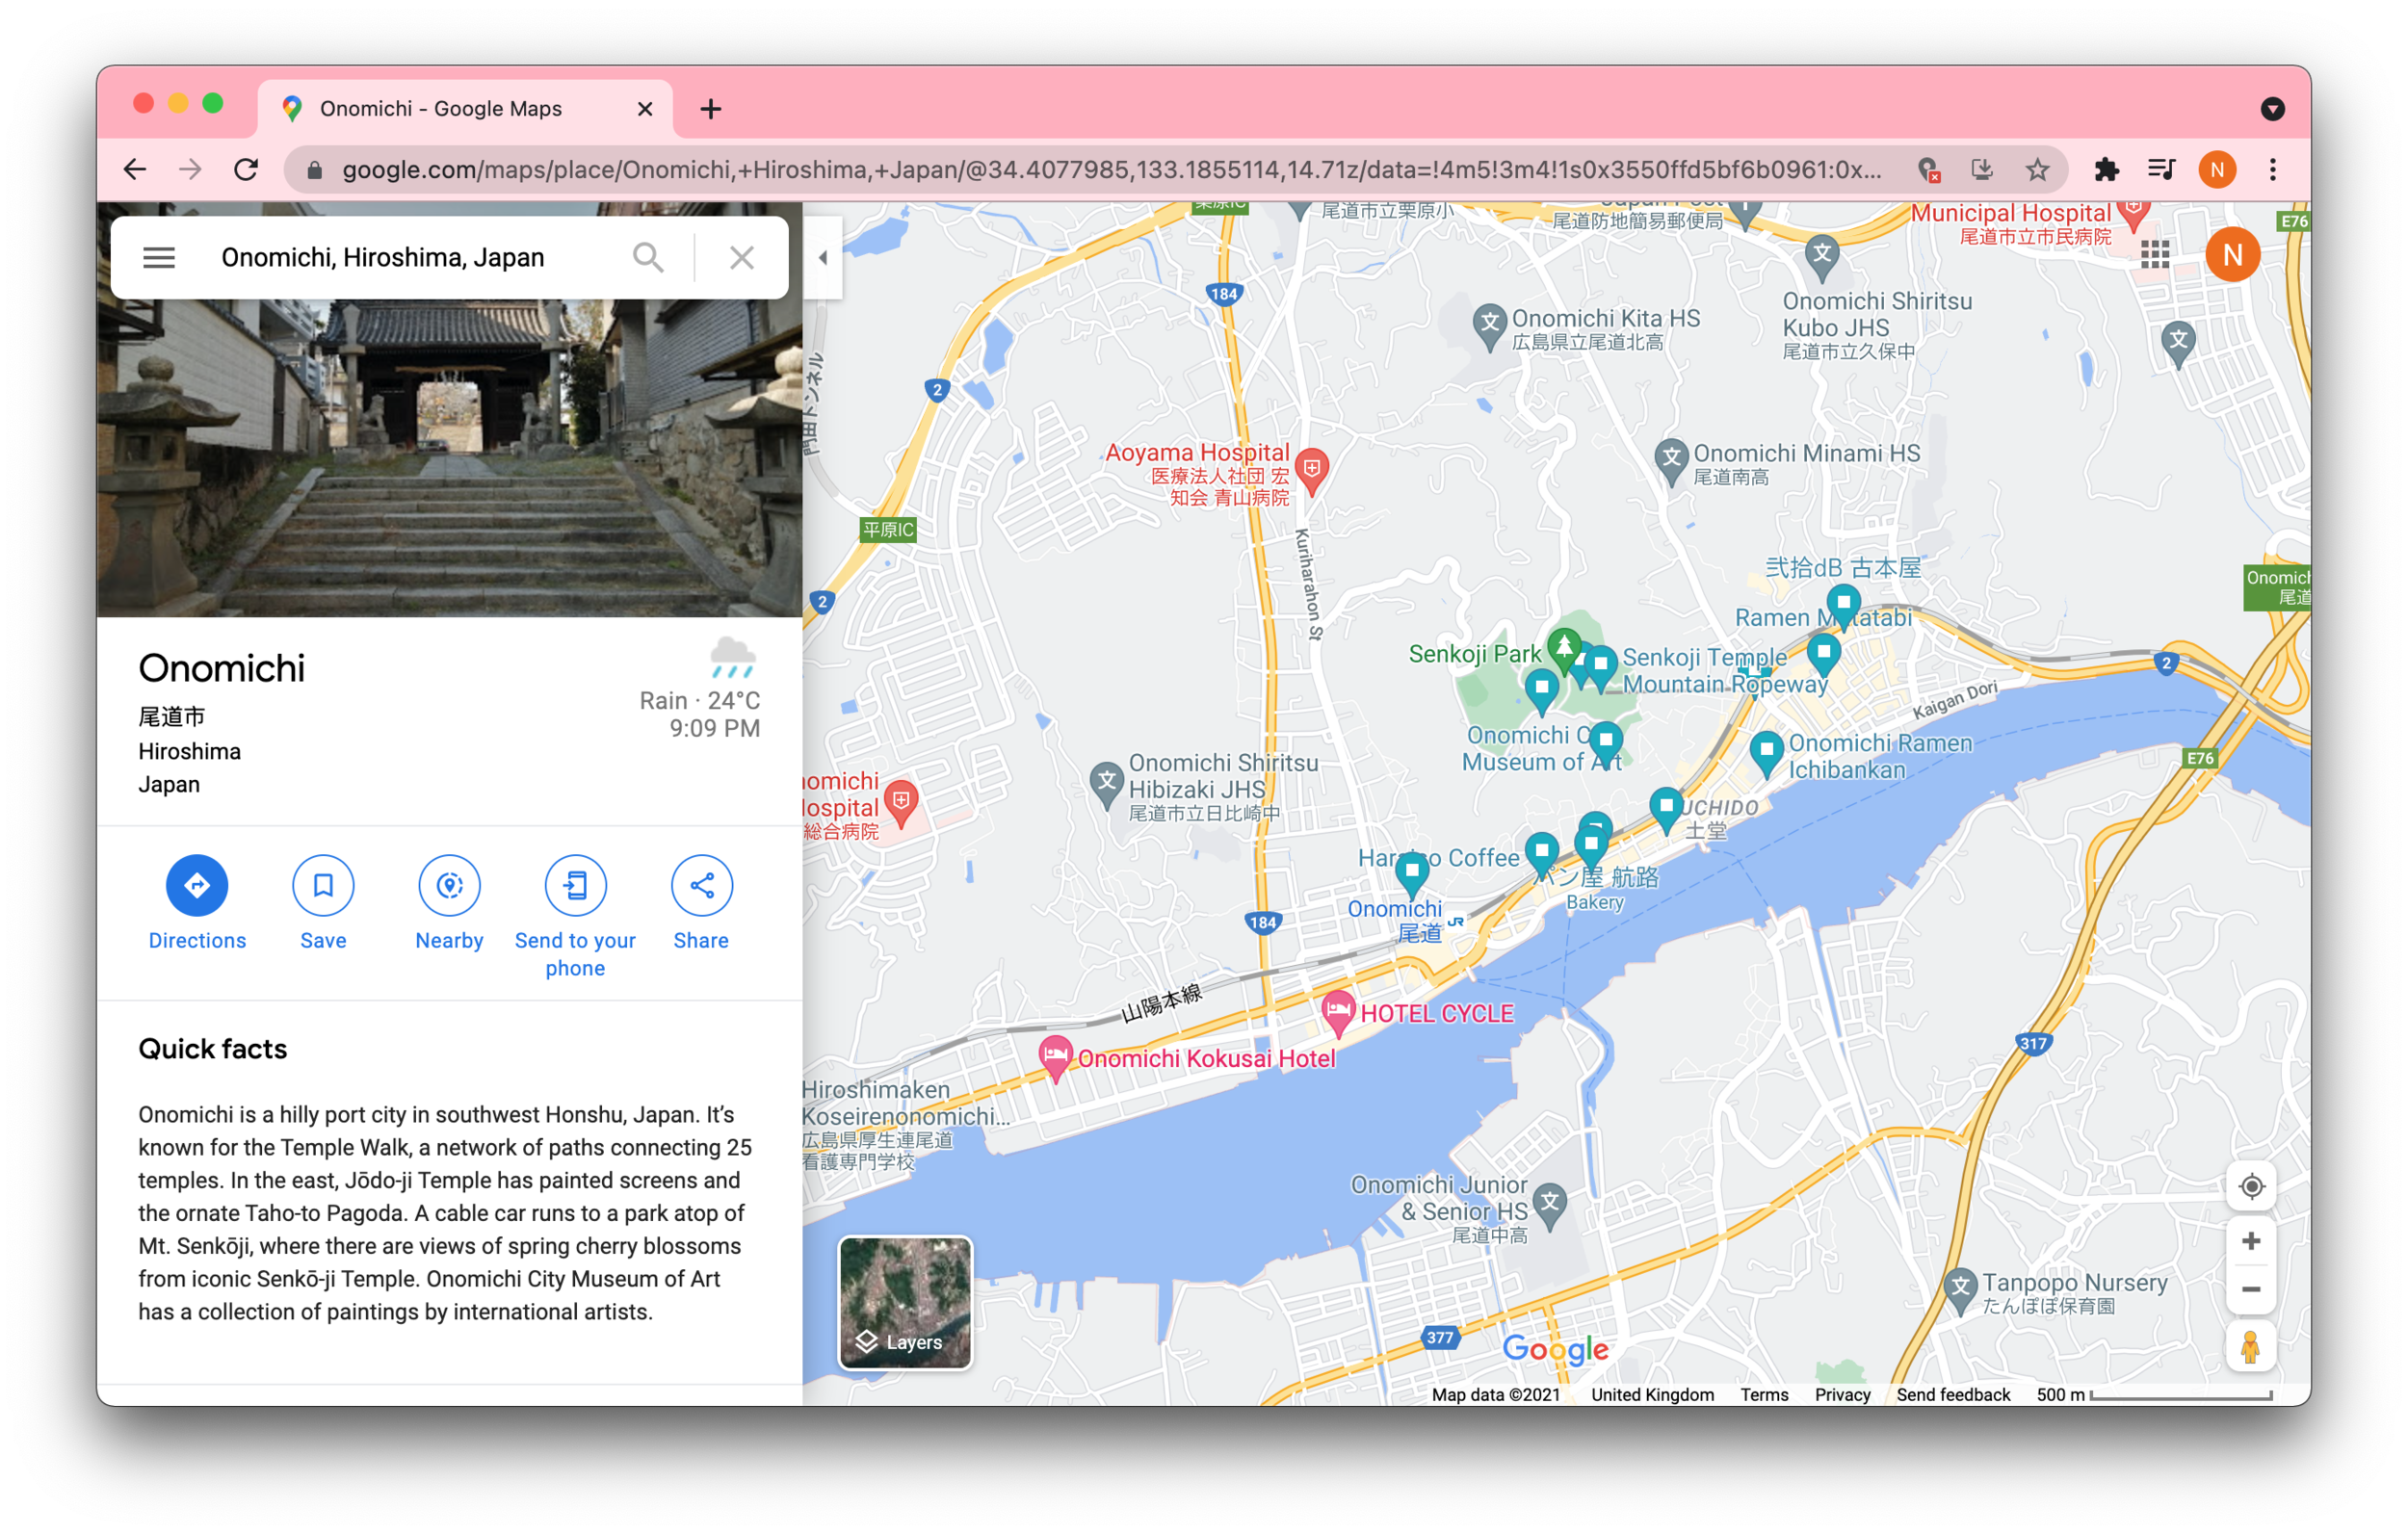2408x1534 pixels.
Task: Zoom in with the plus button
Action: pyautogui.click(x=2251, y=1242)
